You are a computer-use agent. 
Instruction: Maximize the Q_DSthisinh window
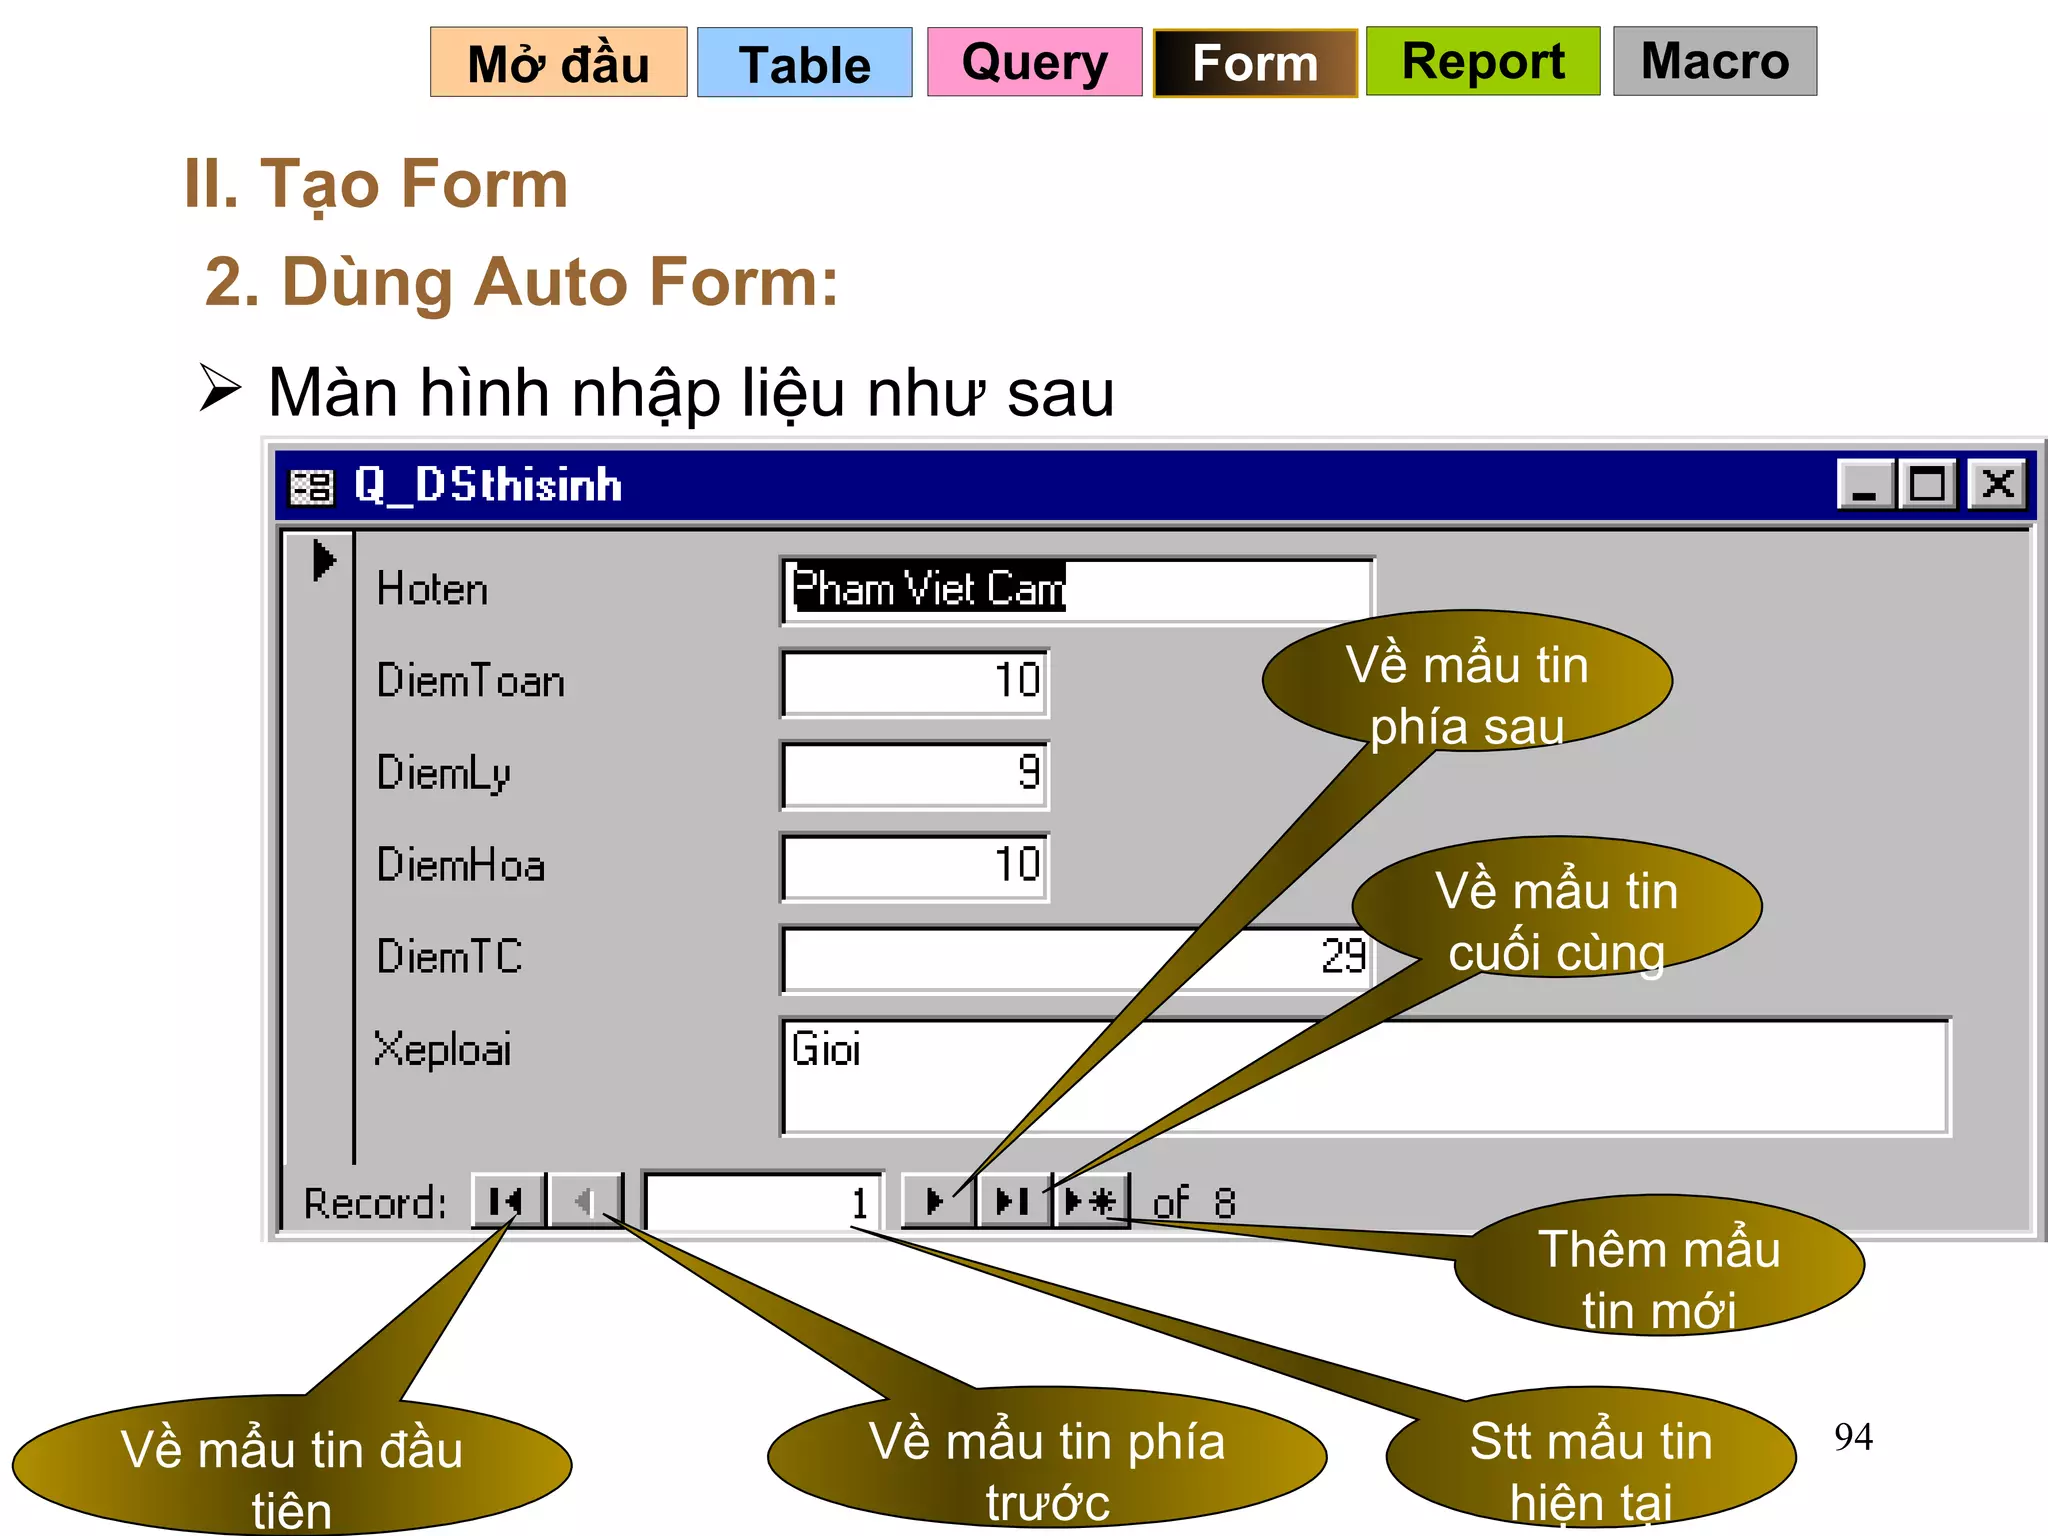pyautogui.click(x=1926, y=485)
